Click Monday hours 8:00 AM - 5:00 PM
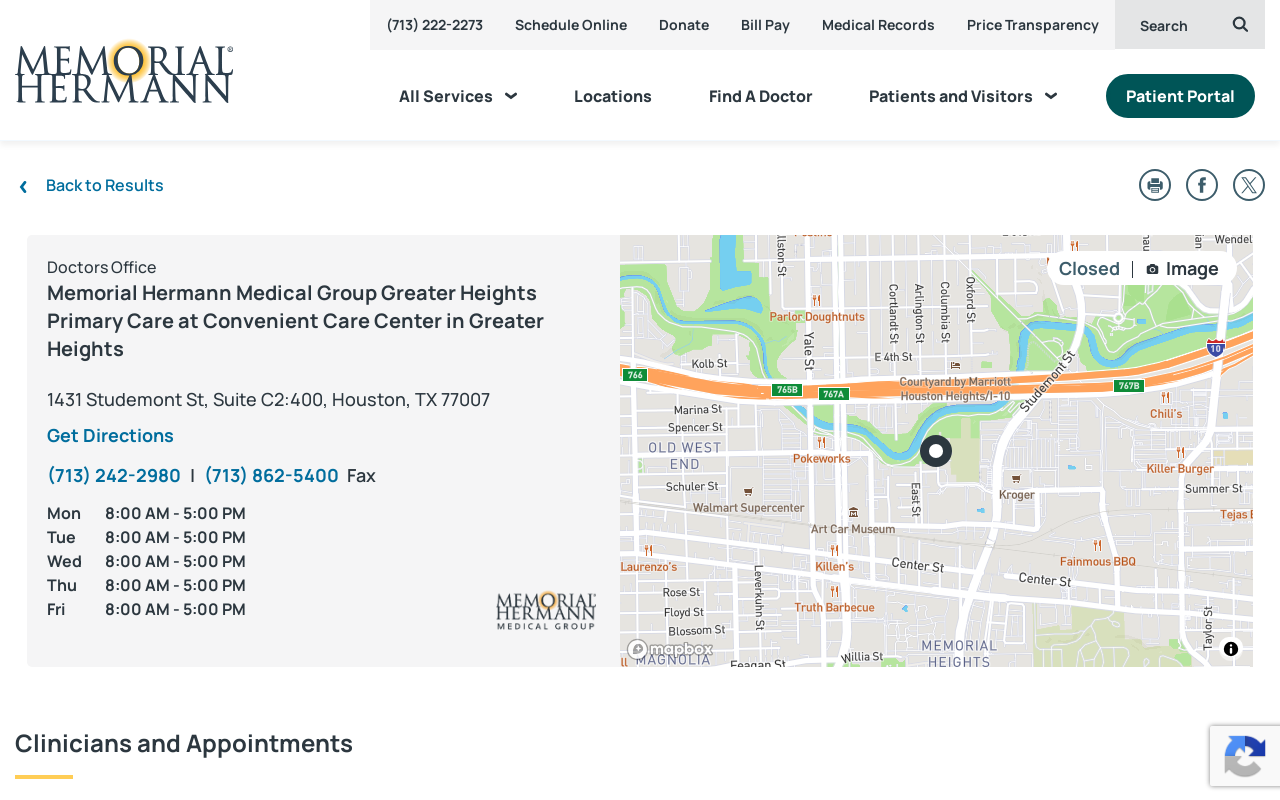The width and height of the screenshot is (1280, 800). coord(175,514)
